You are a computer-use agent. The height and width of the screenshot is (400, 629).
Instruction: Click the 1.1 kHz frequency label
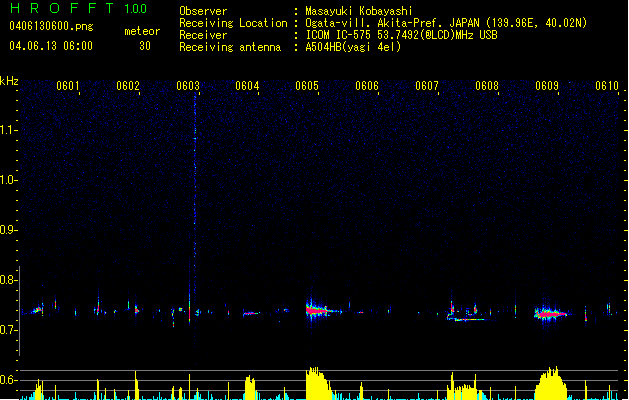point(8,130)
